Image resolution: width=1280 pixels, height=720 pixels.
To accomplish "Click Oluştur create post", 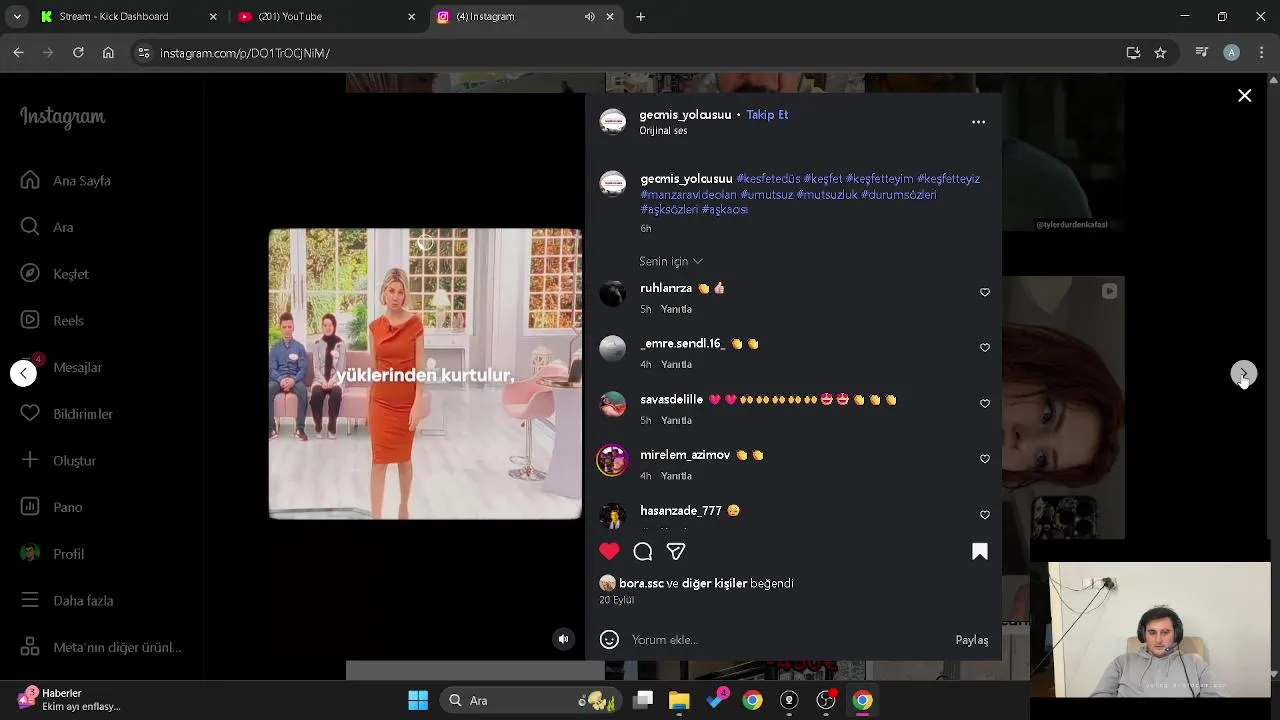I will (59, 461).
